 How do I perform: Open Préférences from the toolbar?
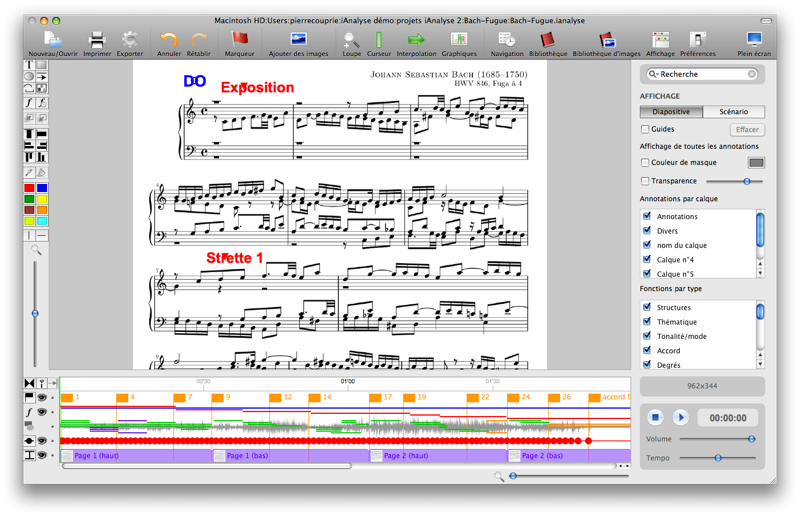pyautogui.click(x=697, y=40)
